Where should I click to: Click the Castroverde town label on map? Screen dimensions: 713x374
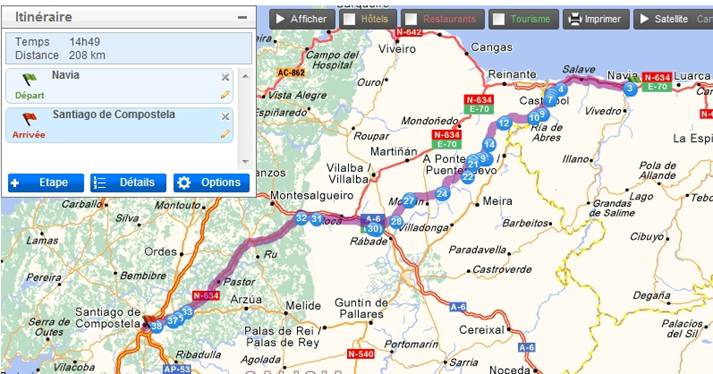click(502, 269)
